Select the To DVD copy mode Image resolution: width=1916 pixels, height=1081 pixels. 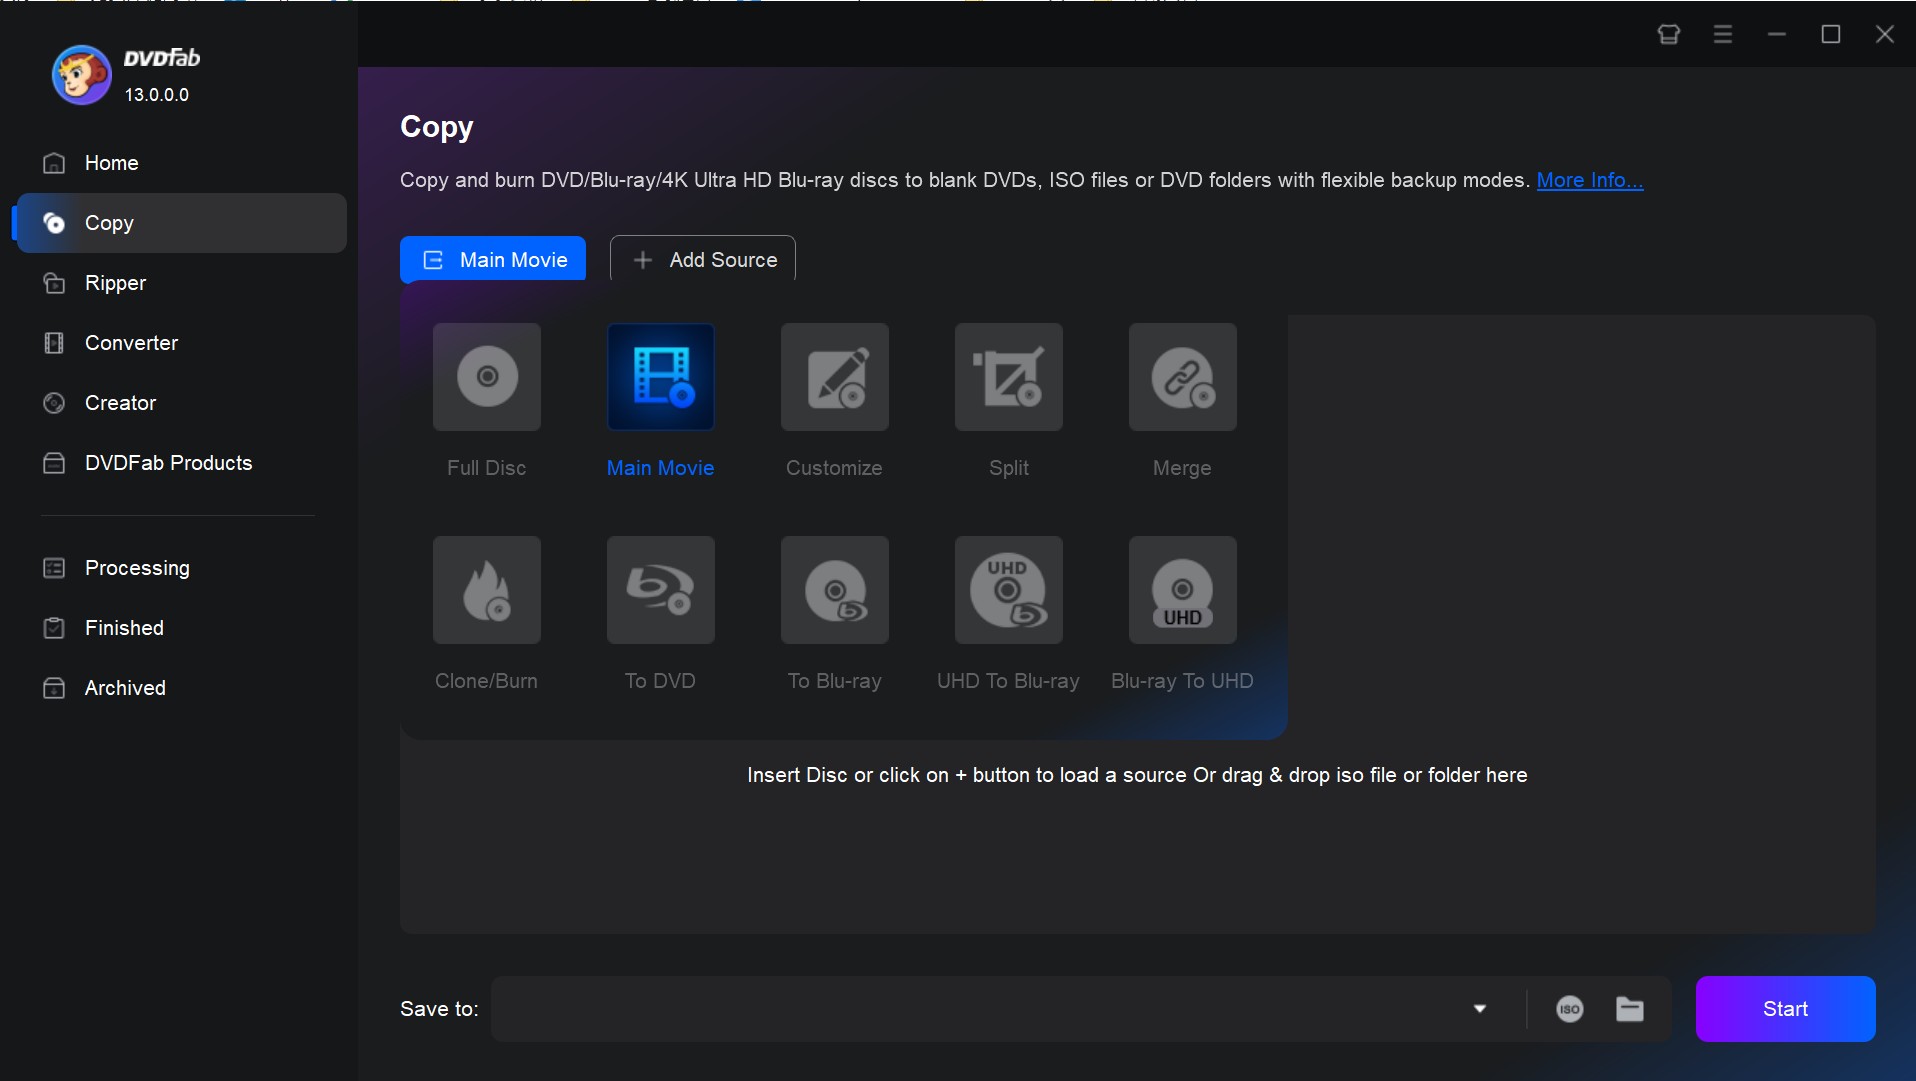click(660, 612)
